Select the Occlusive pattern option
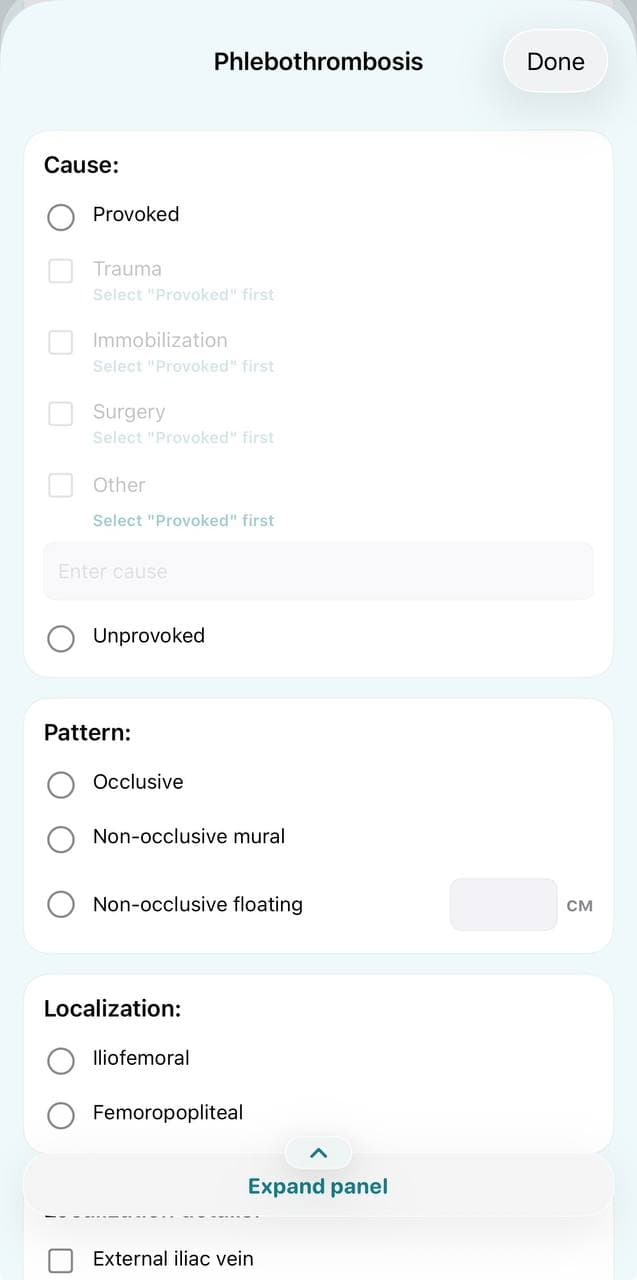637x1280 pixels. pos(61,785)
